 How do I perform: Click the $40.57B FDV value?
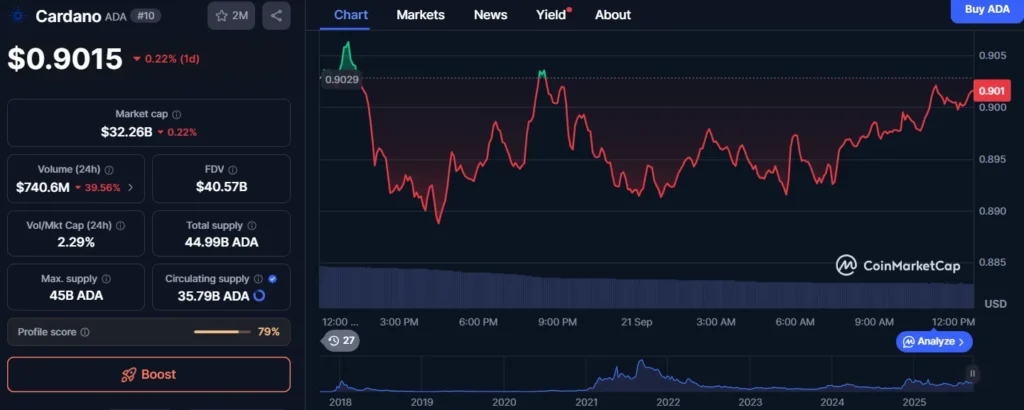(x=221, y=187)
